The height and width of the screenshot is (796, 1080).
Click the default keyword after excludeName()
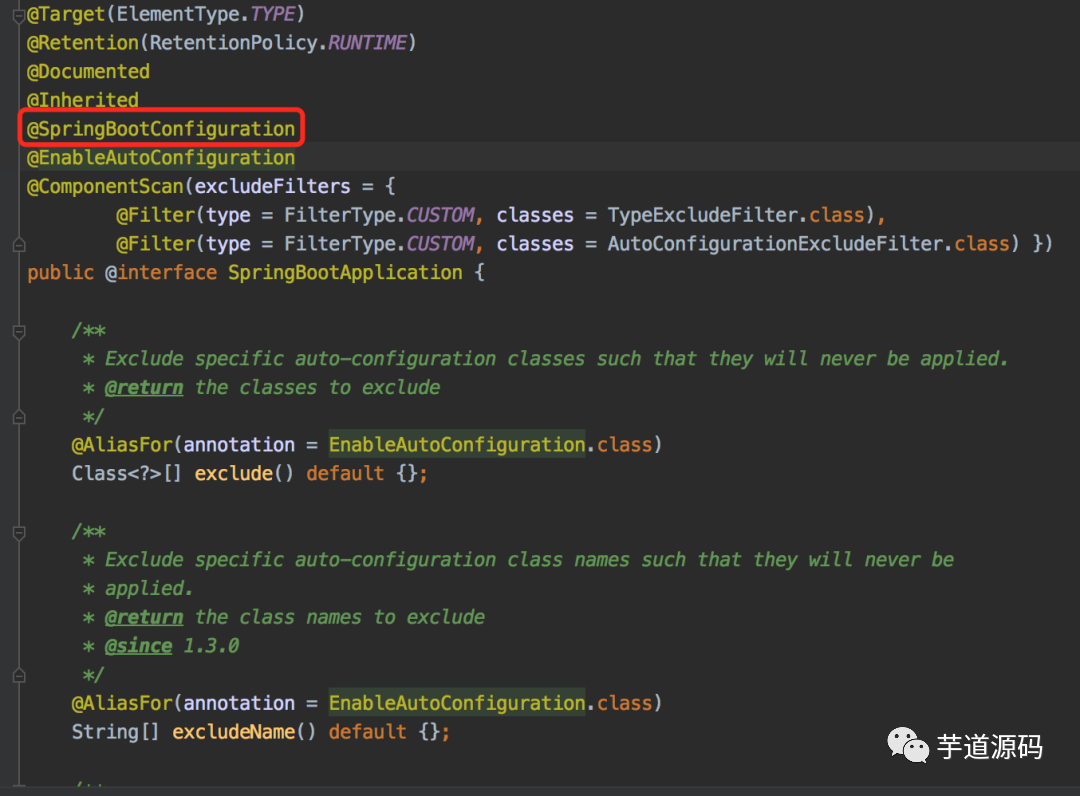pos(367,732)
